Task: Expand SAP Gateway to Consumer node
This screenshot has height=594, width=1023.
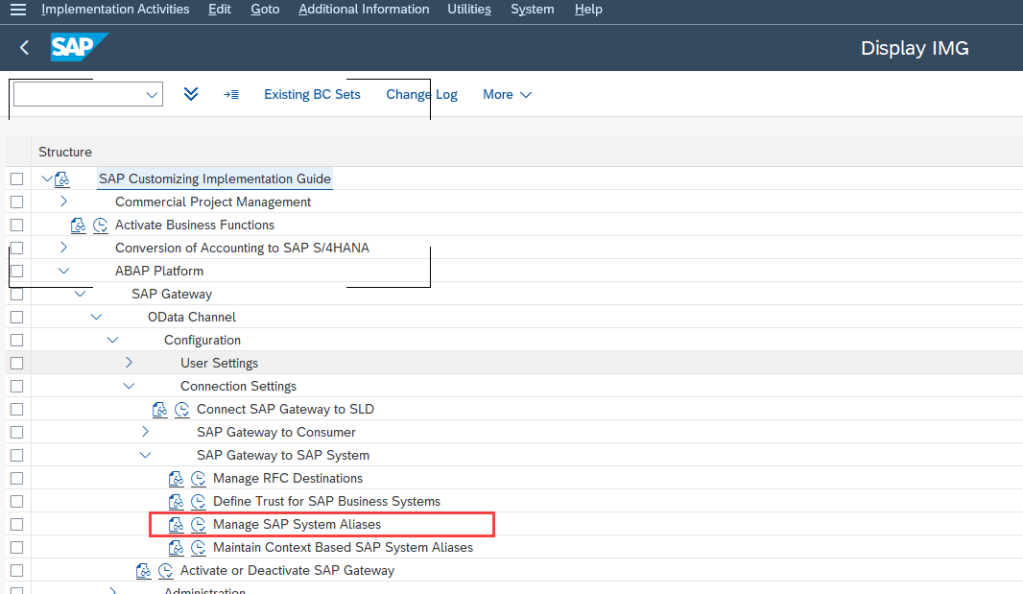Action: tap(146, 432)
